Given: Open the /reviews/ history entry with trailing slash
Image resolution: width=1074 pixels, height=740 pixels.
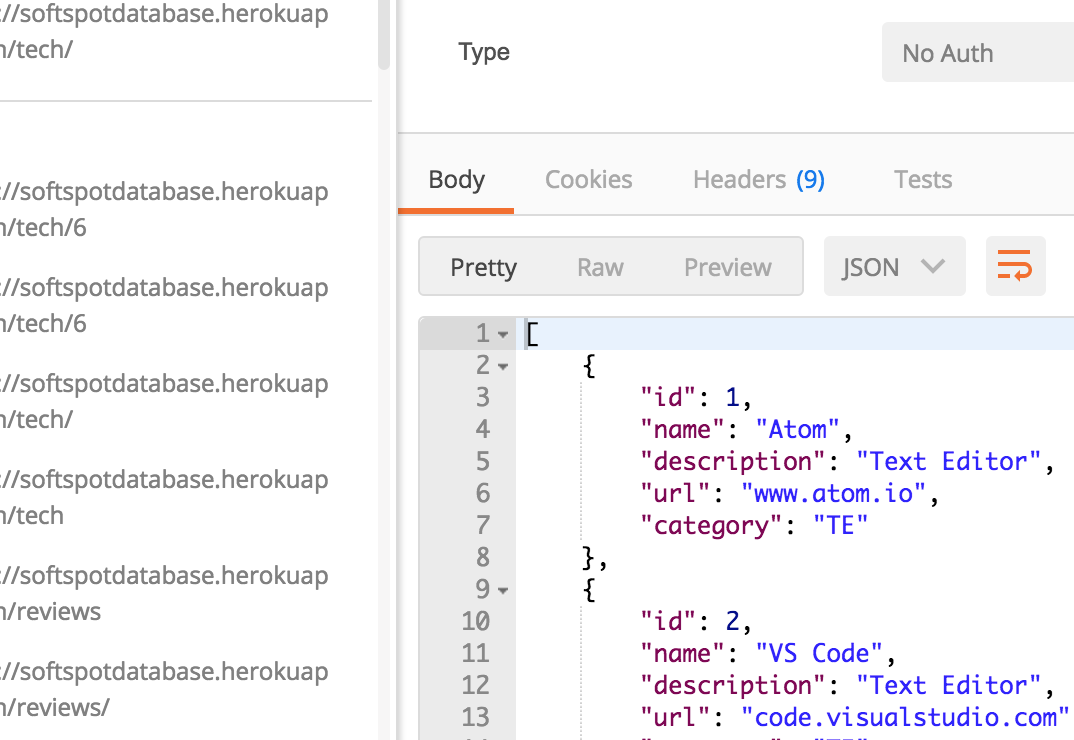Looking at the screenshot, I should click(x=164, y=689).
